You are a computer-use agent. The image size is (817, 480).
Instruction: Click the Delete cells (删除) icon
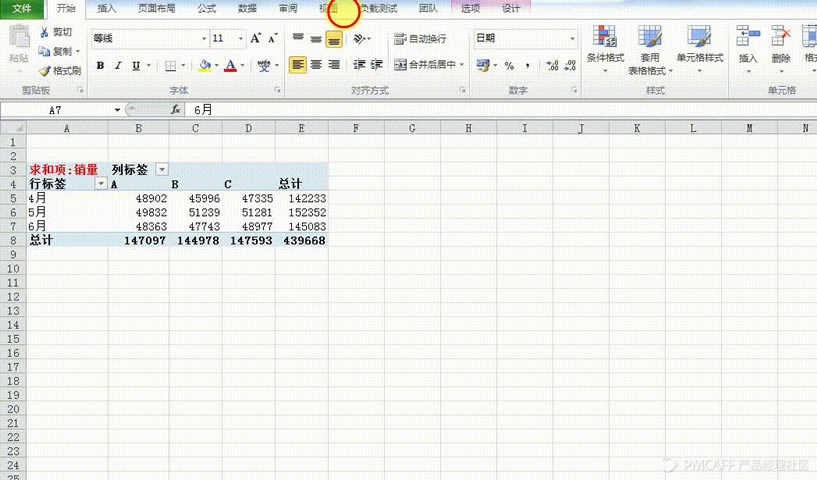(x=781, y=36)
